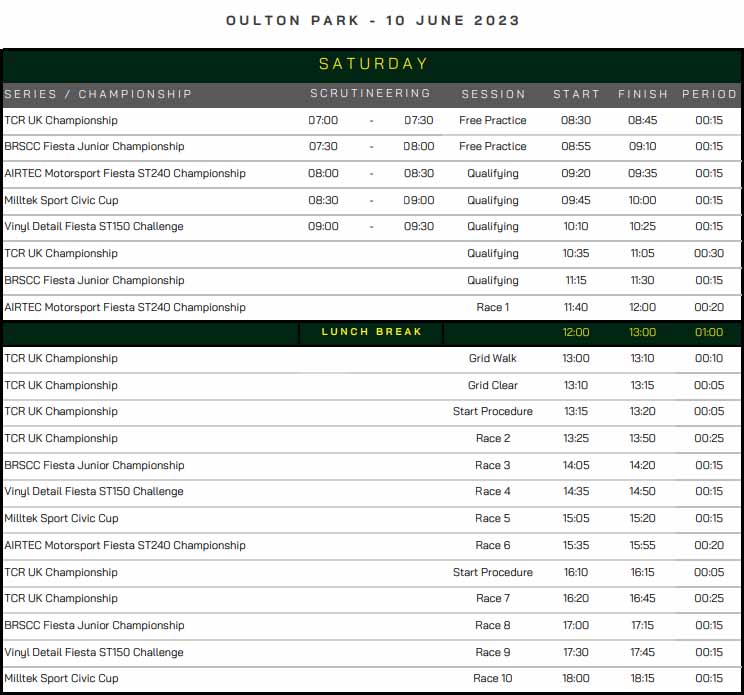Select the Race 1 session cell
Screen dimensions: 744x695
(492, 307)
